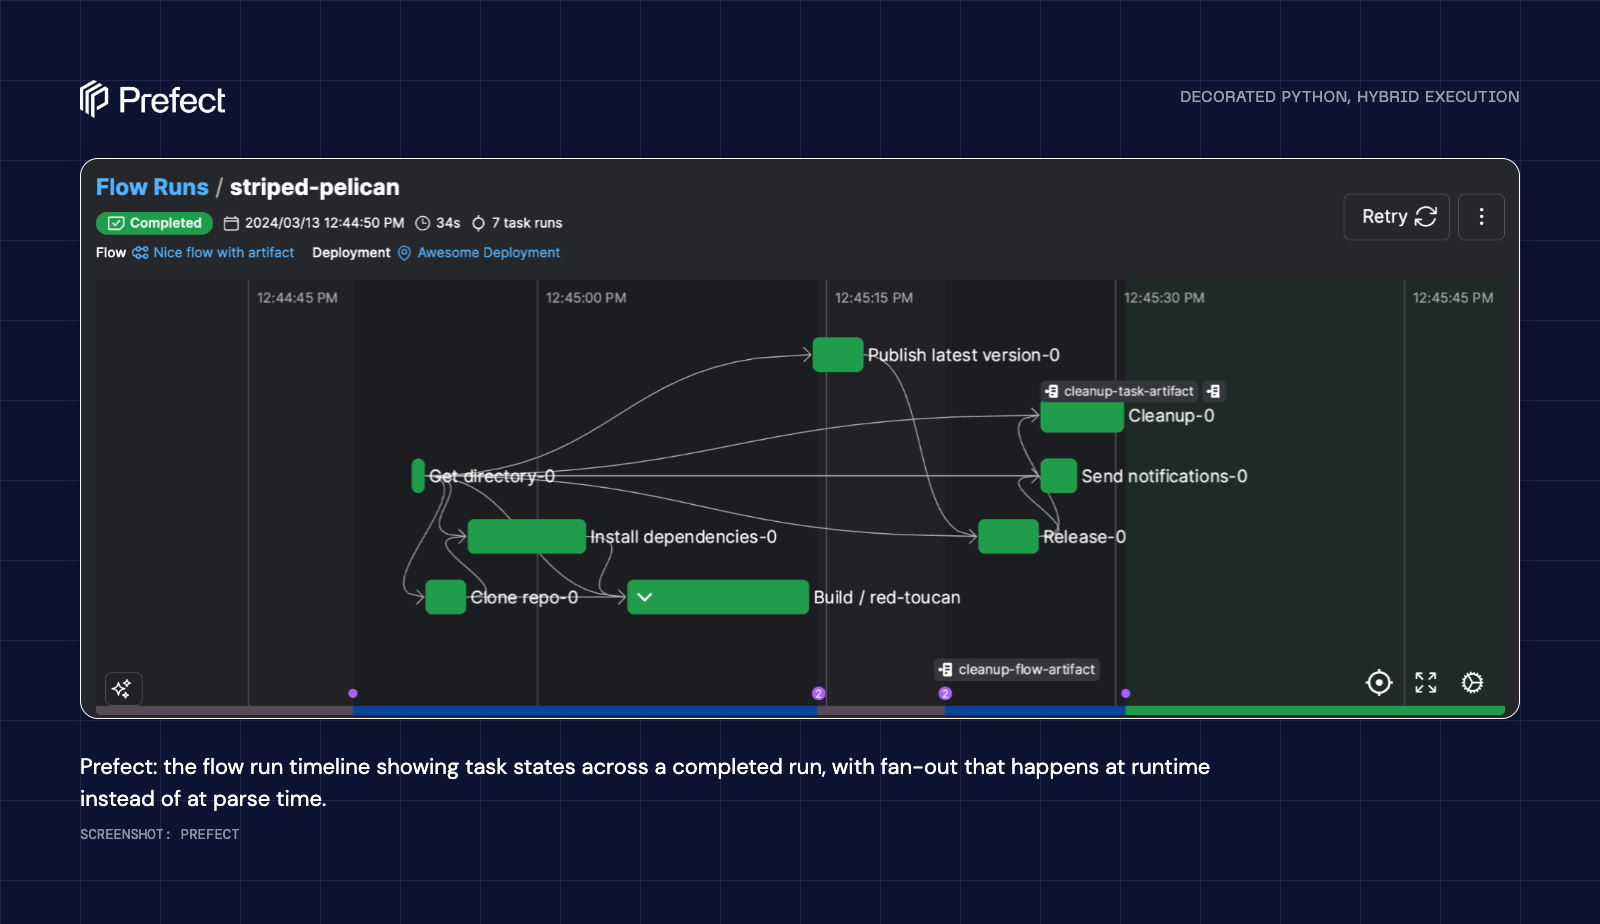Select the Publish latest version-0 task node
Screen dimensions: 1600x924
coord(838,355)
